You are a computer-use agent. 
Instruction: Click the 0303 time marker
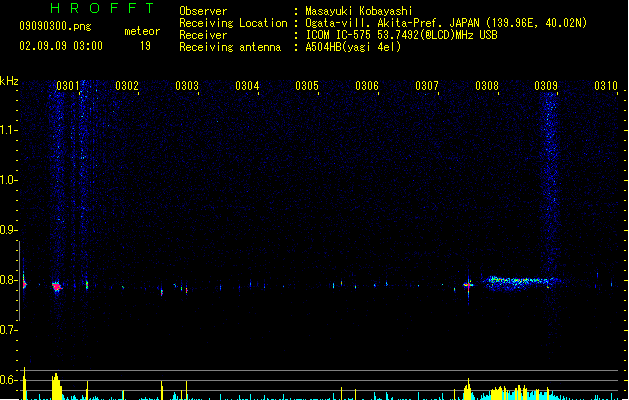187,86
